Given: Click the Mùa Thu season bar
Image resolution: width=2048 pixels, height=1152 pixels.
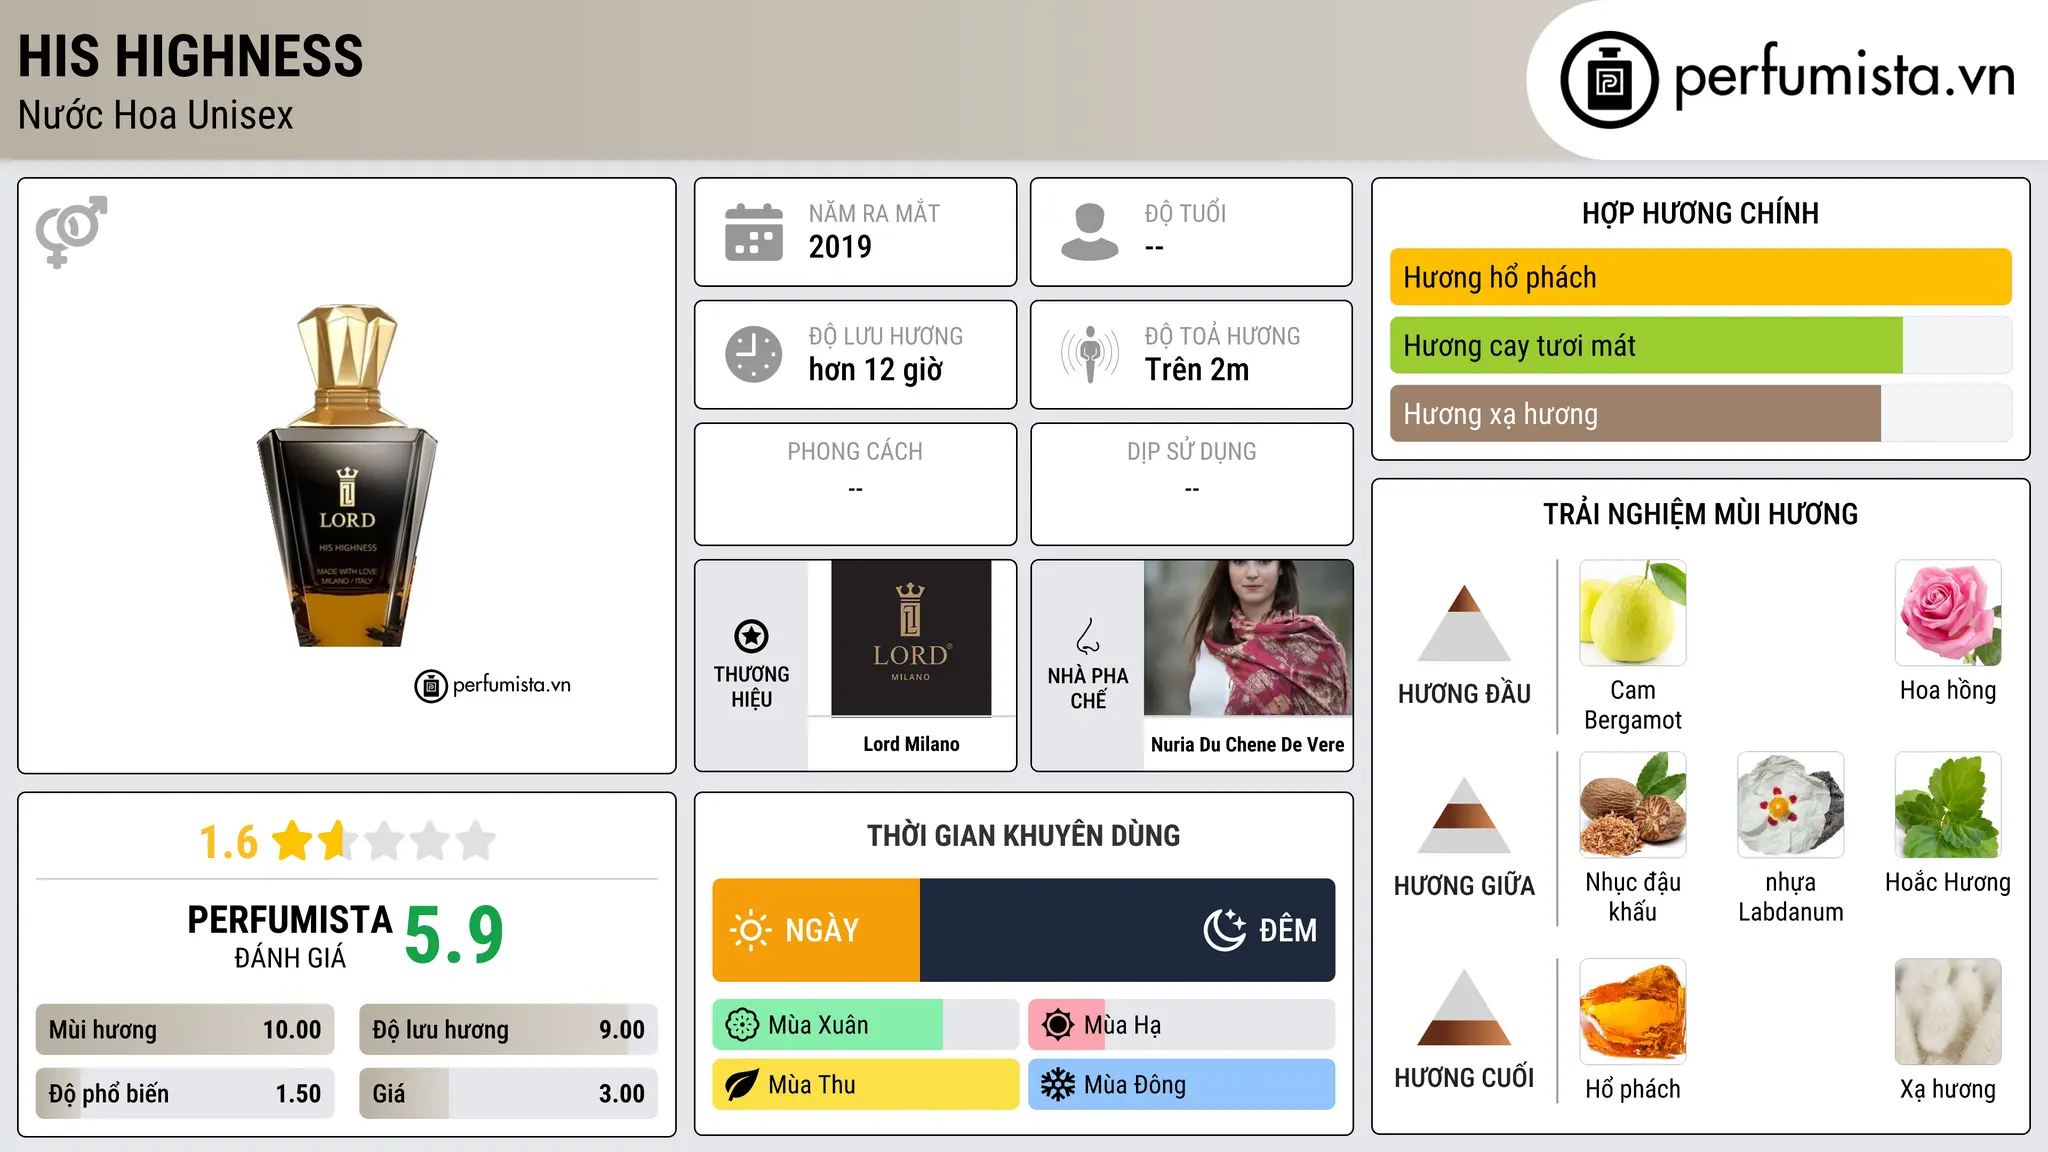Looking at the screenshot, I should [x=866, y=1085].
